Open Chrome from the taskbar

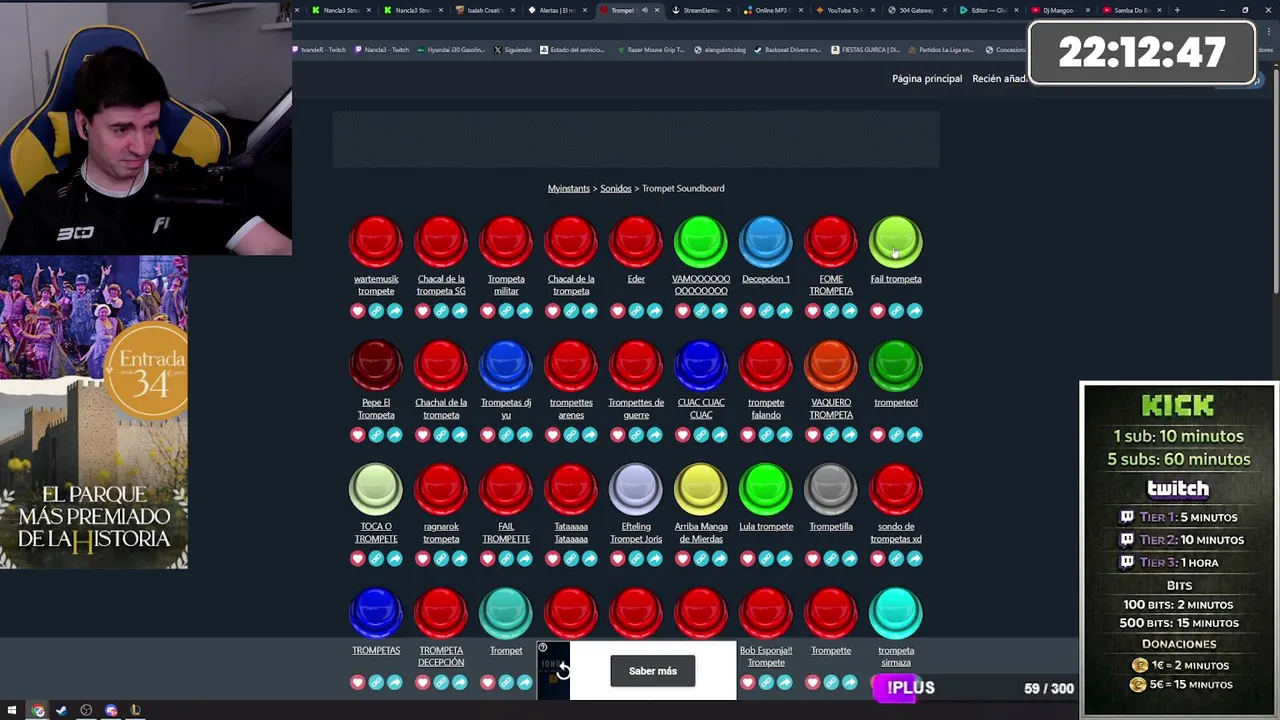(38, 710)
